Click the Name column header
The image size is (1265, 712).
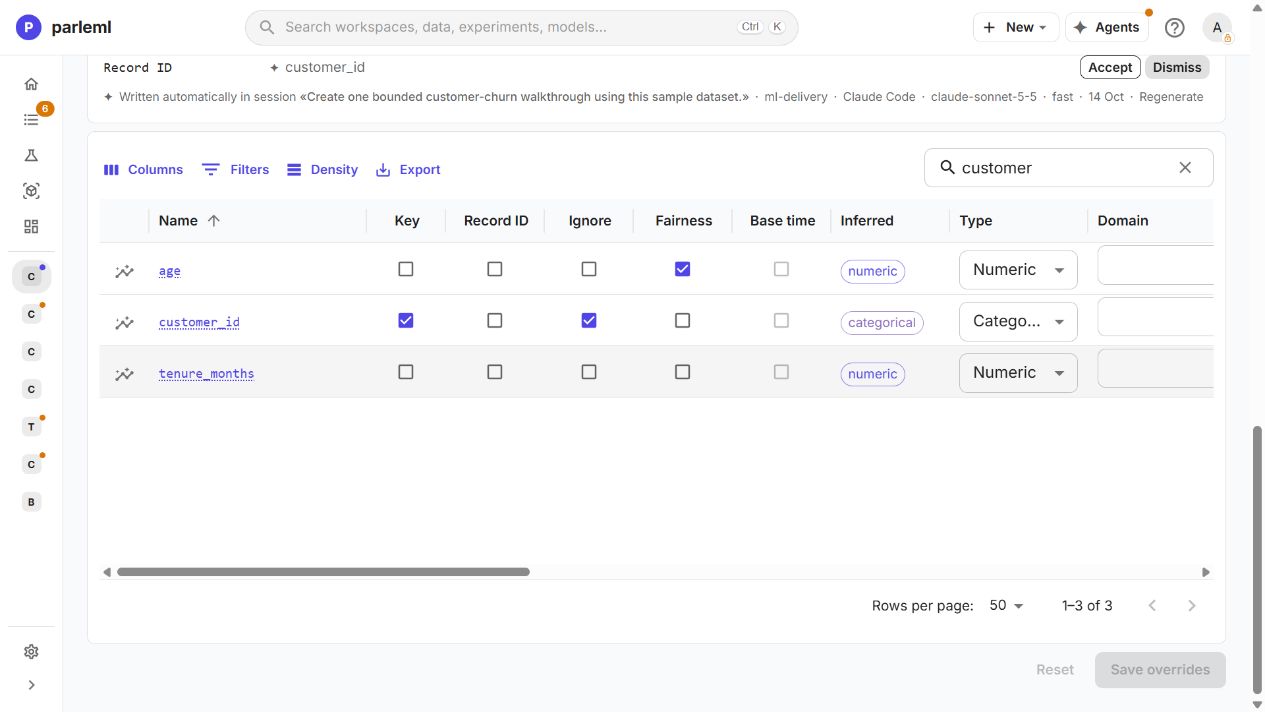click(178, 221)
